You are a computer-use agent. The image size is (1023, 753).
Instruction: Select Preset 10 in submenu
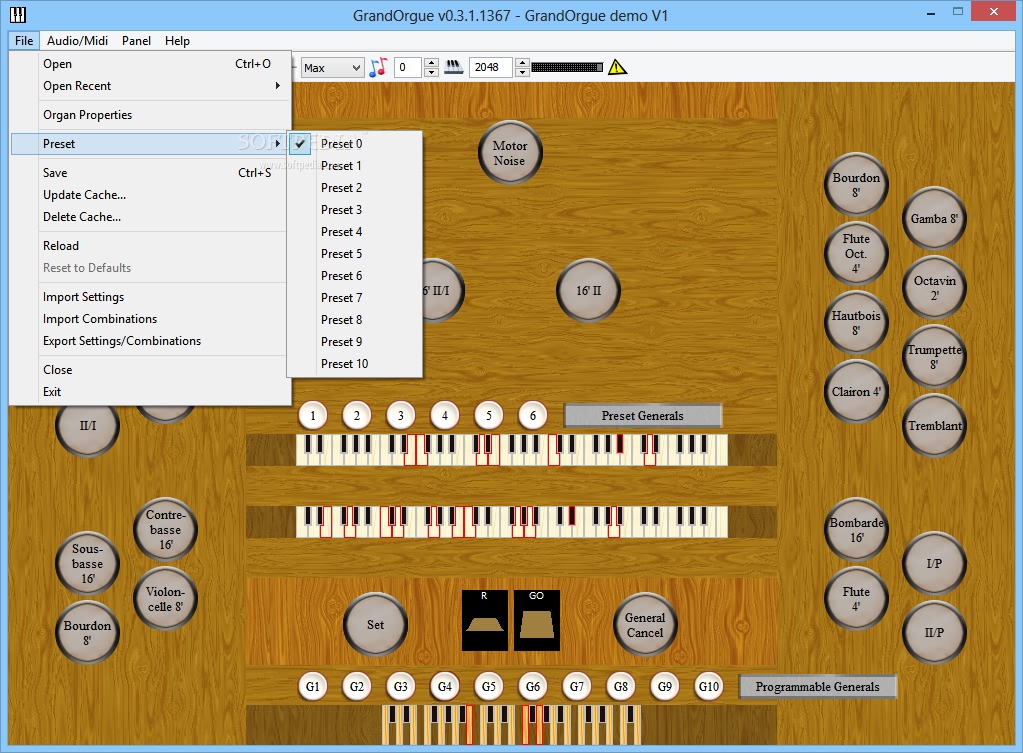pos(355,364)
